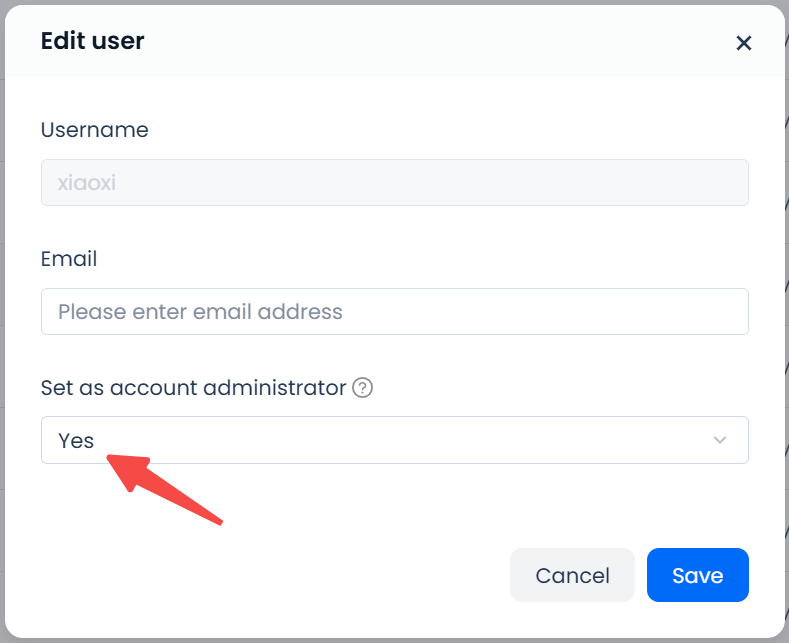Select the "Yes" value in administrator field
This screenshot has width=789, height=643.
coord(76,440)
